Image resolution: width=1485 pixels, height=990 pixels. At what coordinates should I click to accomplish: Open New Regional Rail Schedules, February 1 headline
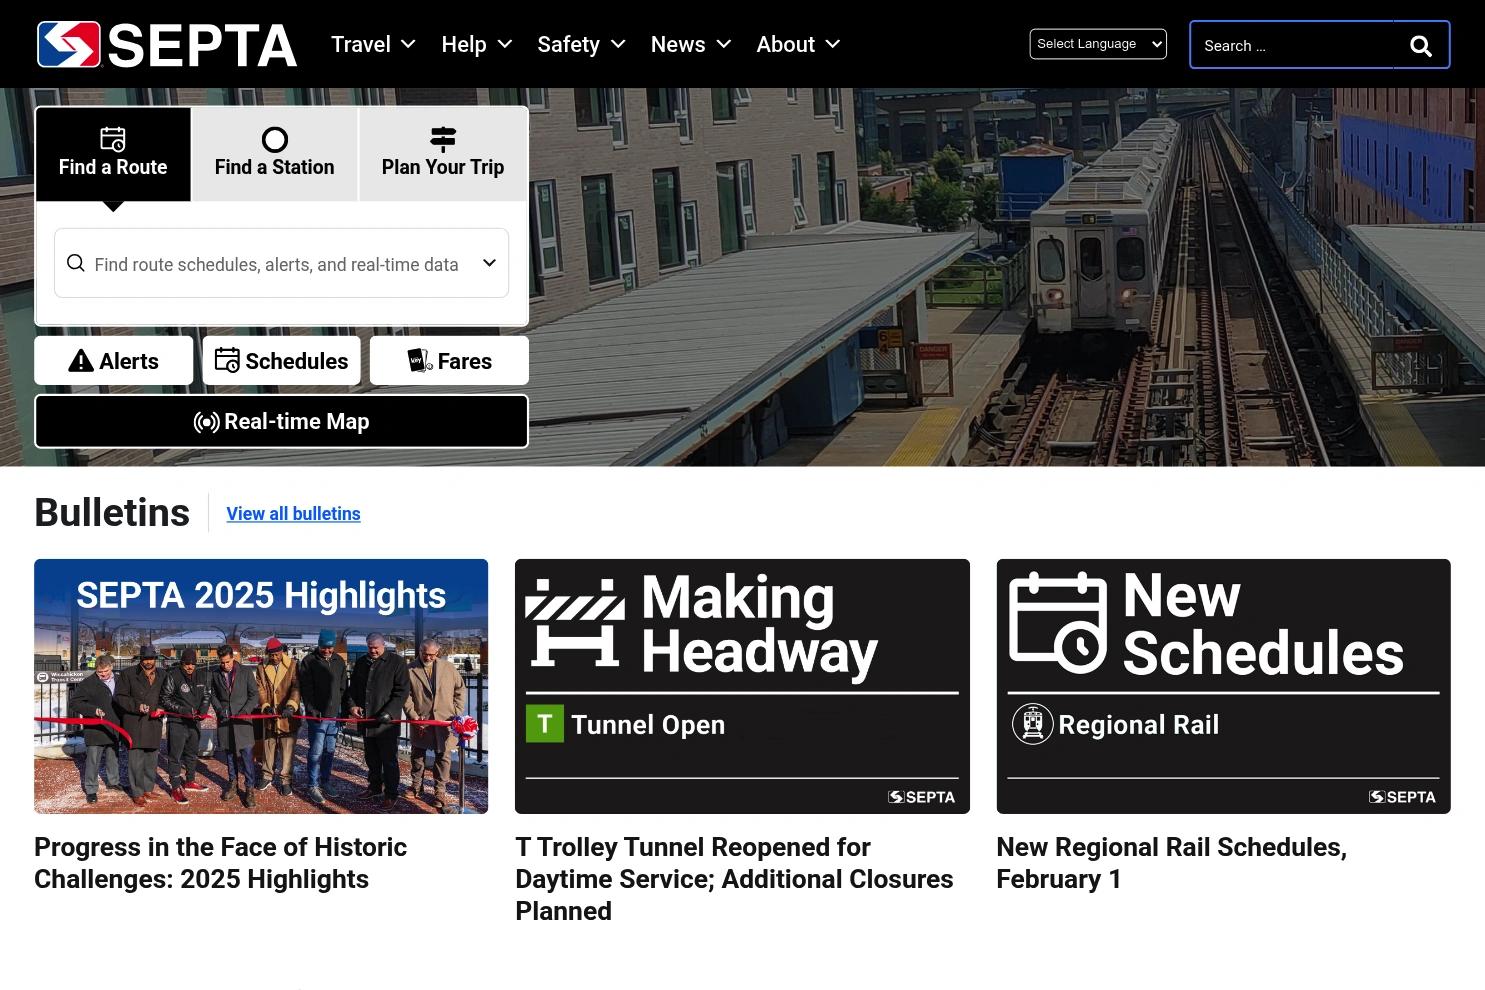(x=1172, y=863)
